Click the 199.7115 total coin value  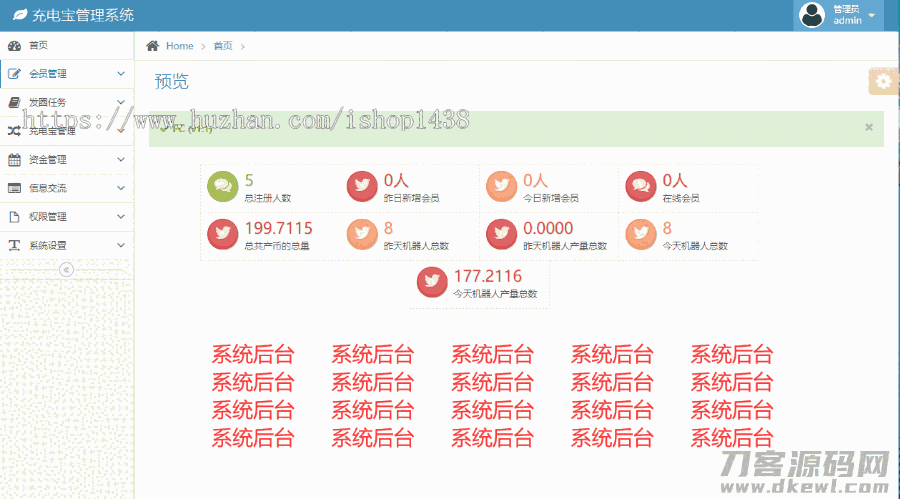coord(278,229)
